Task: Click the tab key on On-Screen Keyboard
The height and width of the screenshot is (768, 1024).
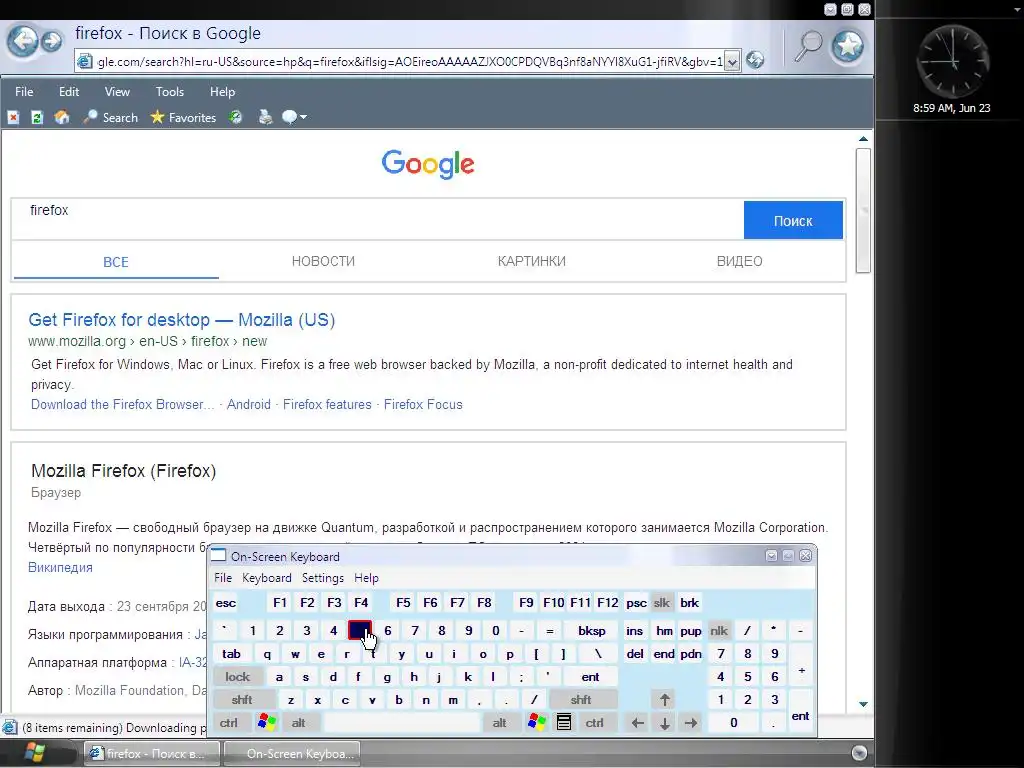Action: point(231,654)
